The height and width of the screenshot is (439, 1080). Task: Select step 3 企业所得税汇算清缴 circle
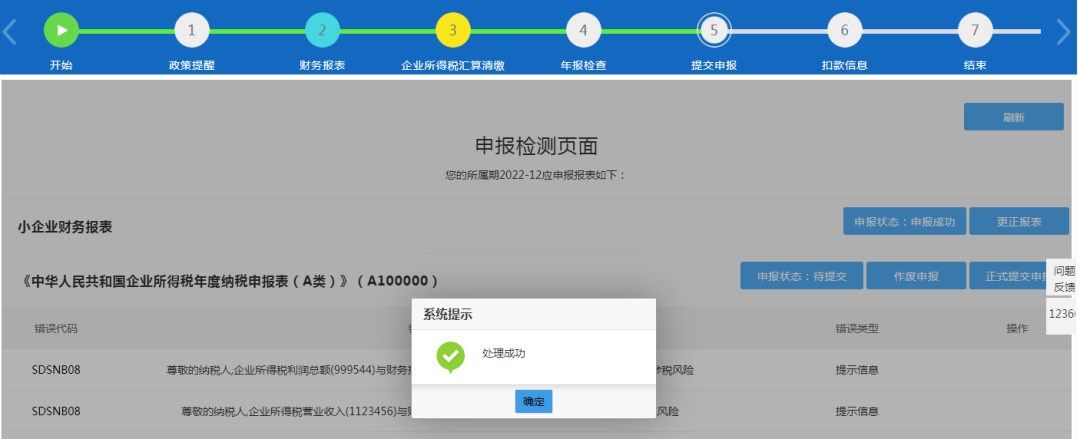pos(452,30)
